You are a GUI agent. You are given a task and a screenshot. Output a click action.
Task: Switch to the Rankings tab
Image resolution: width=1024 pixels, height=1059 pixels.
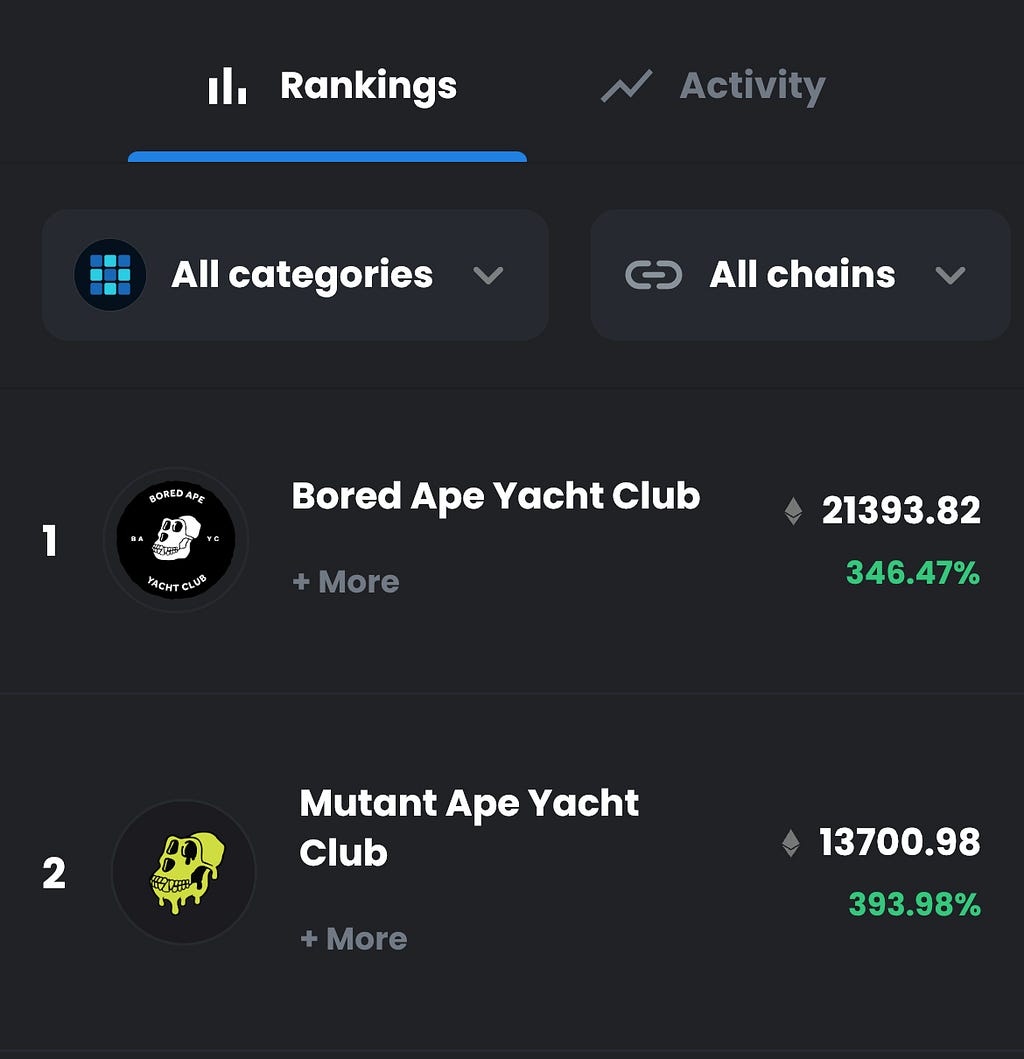click(x=328, y=86)
